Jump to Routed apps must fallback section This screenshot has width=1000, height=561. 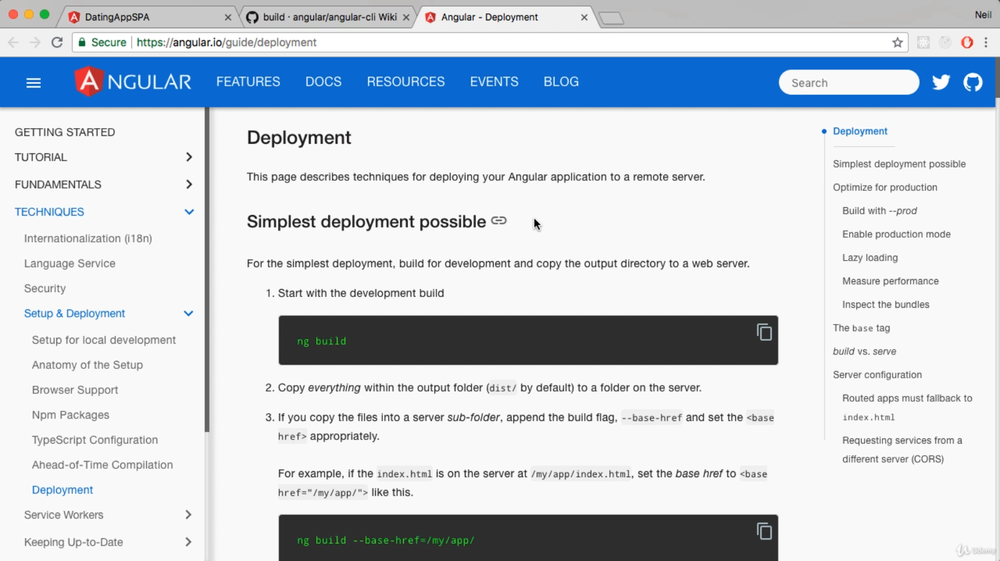[907, 407]
